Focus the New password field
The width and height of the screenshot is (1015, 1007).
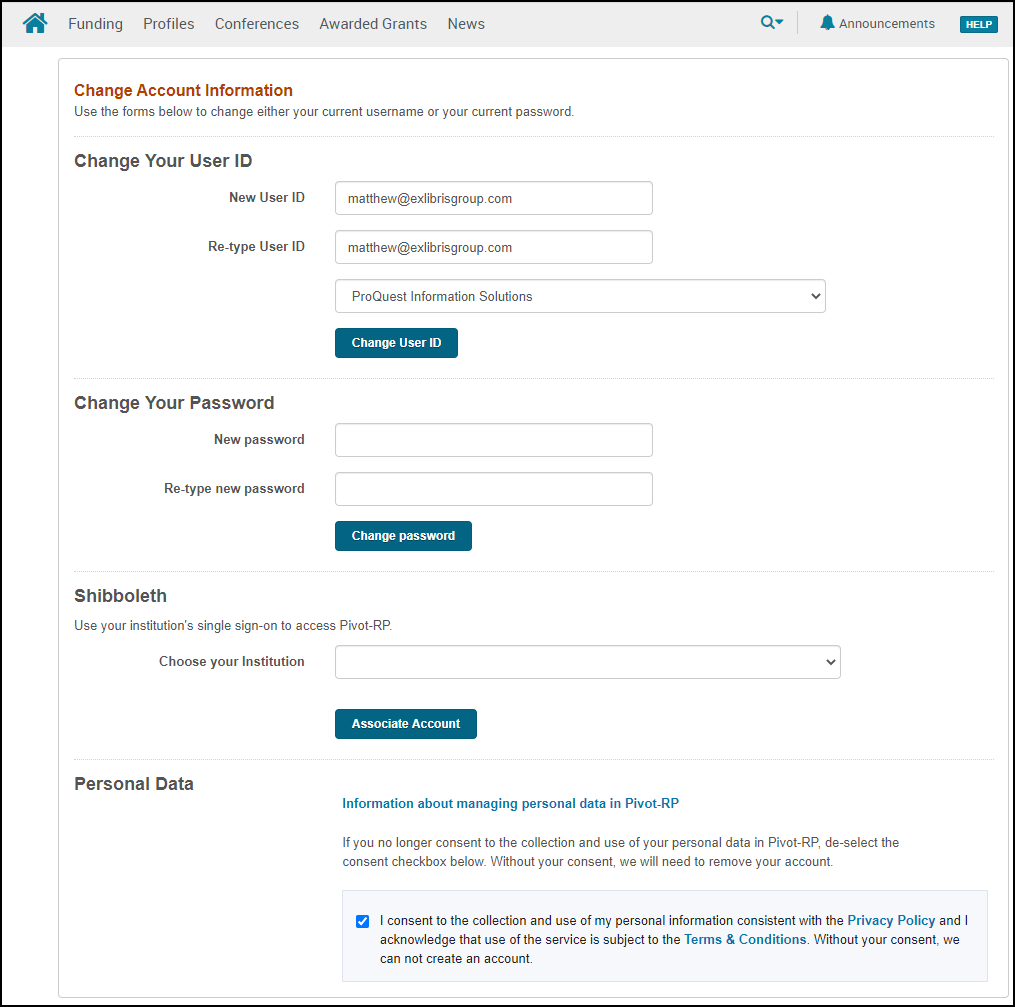[494, 440]
